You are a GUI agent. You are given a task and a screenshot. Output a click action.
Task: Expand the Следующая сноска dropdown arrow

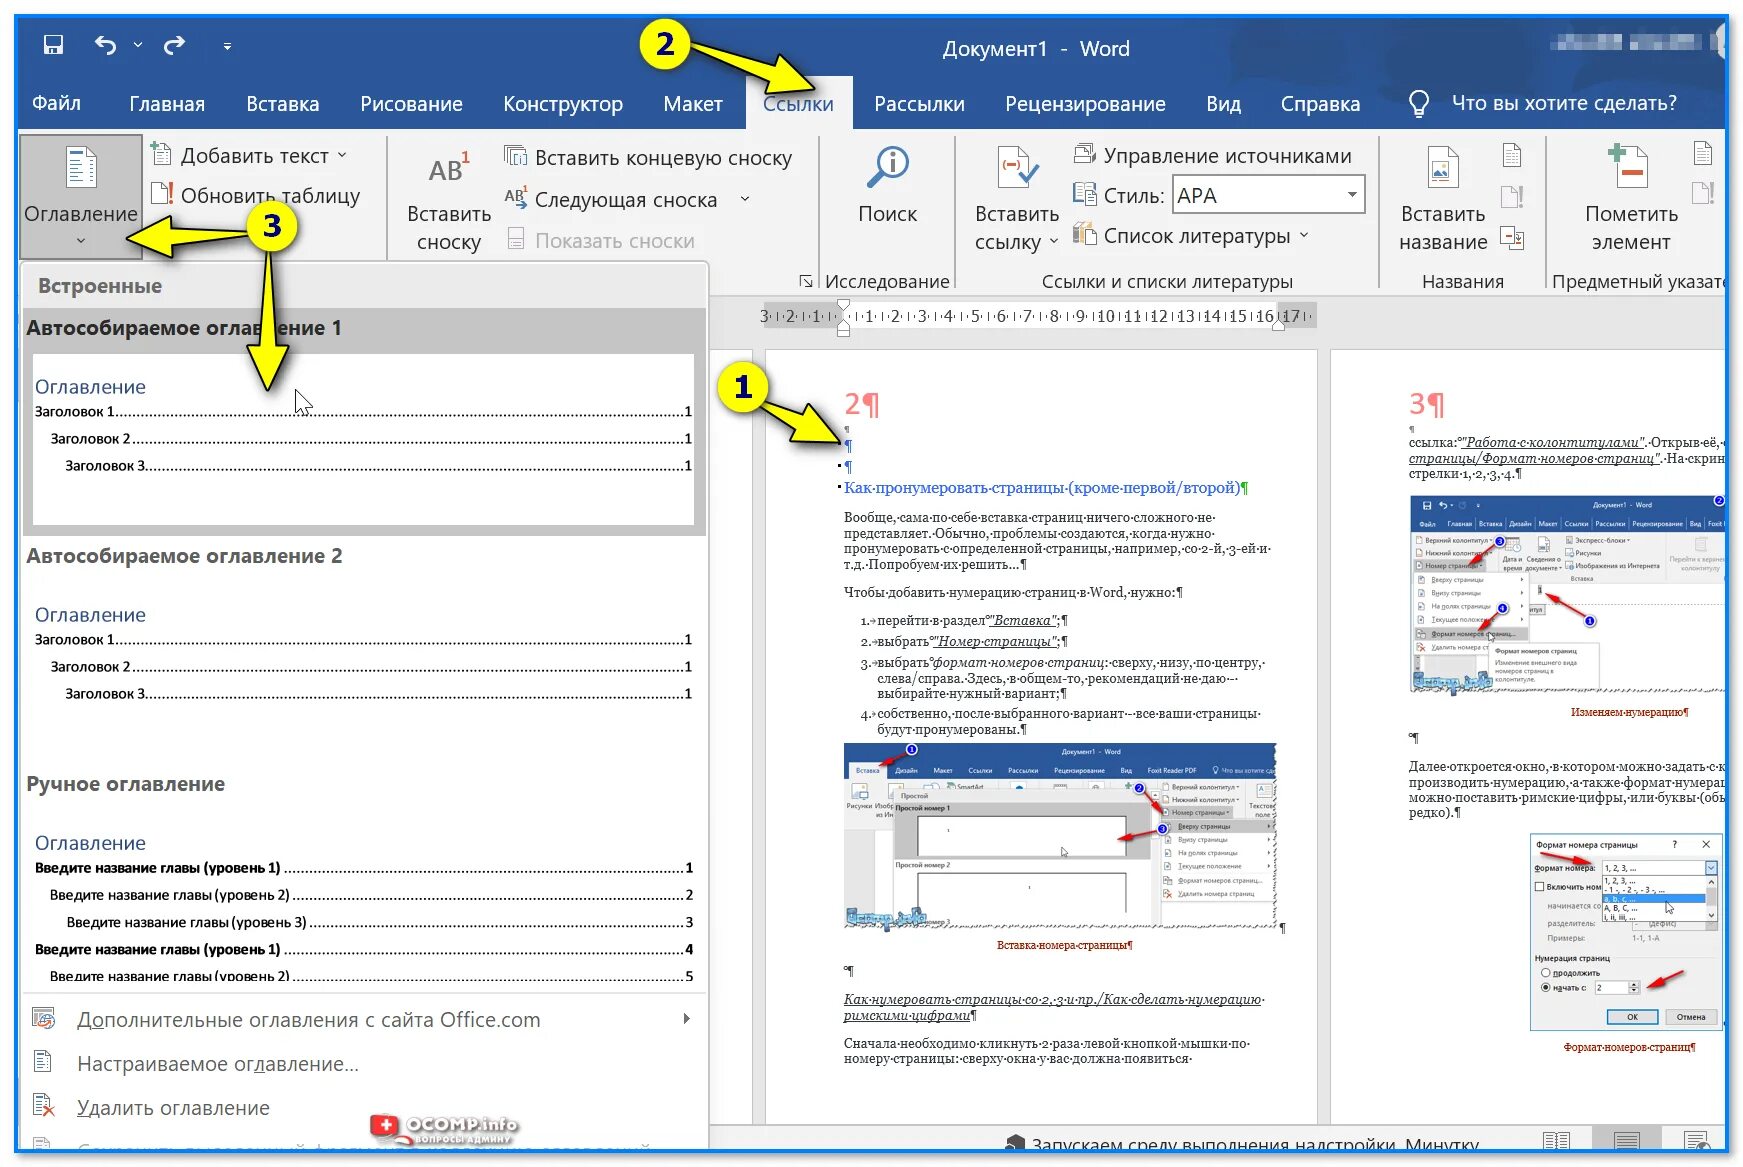745,199
